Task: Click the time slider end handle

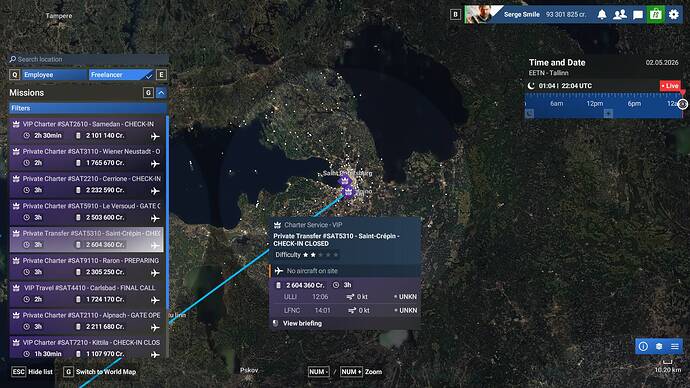Action: click(x=683, y=104)
